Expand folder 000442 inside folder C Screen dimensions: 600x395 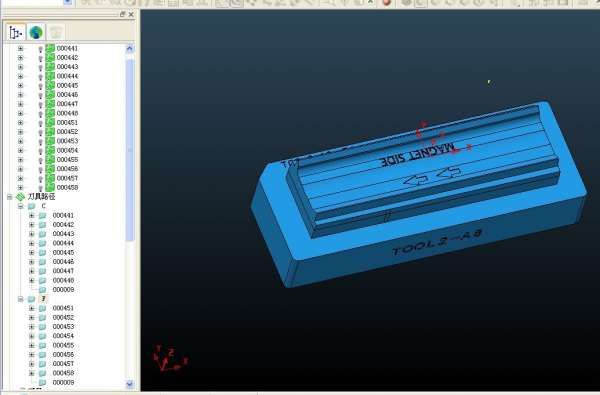point(32,225)
